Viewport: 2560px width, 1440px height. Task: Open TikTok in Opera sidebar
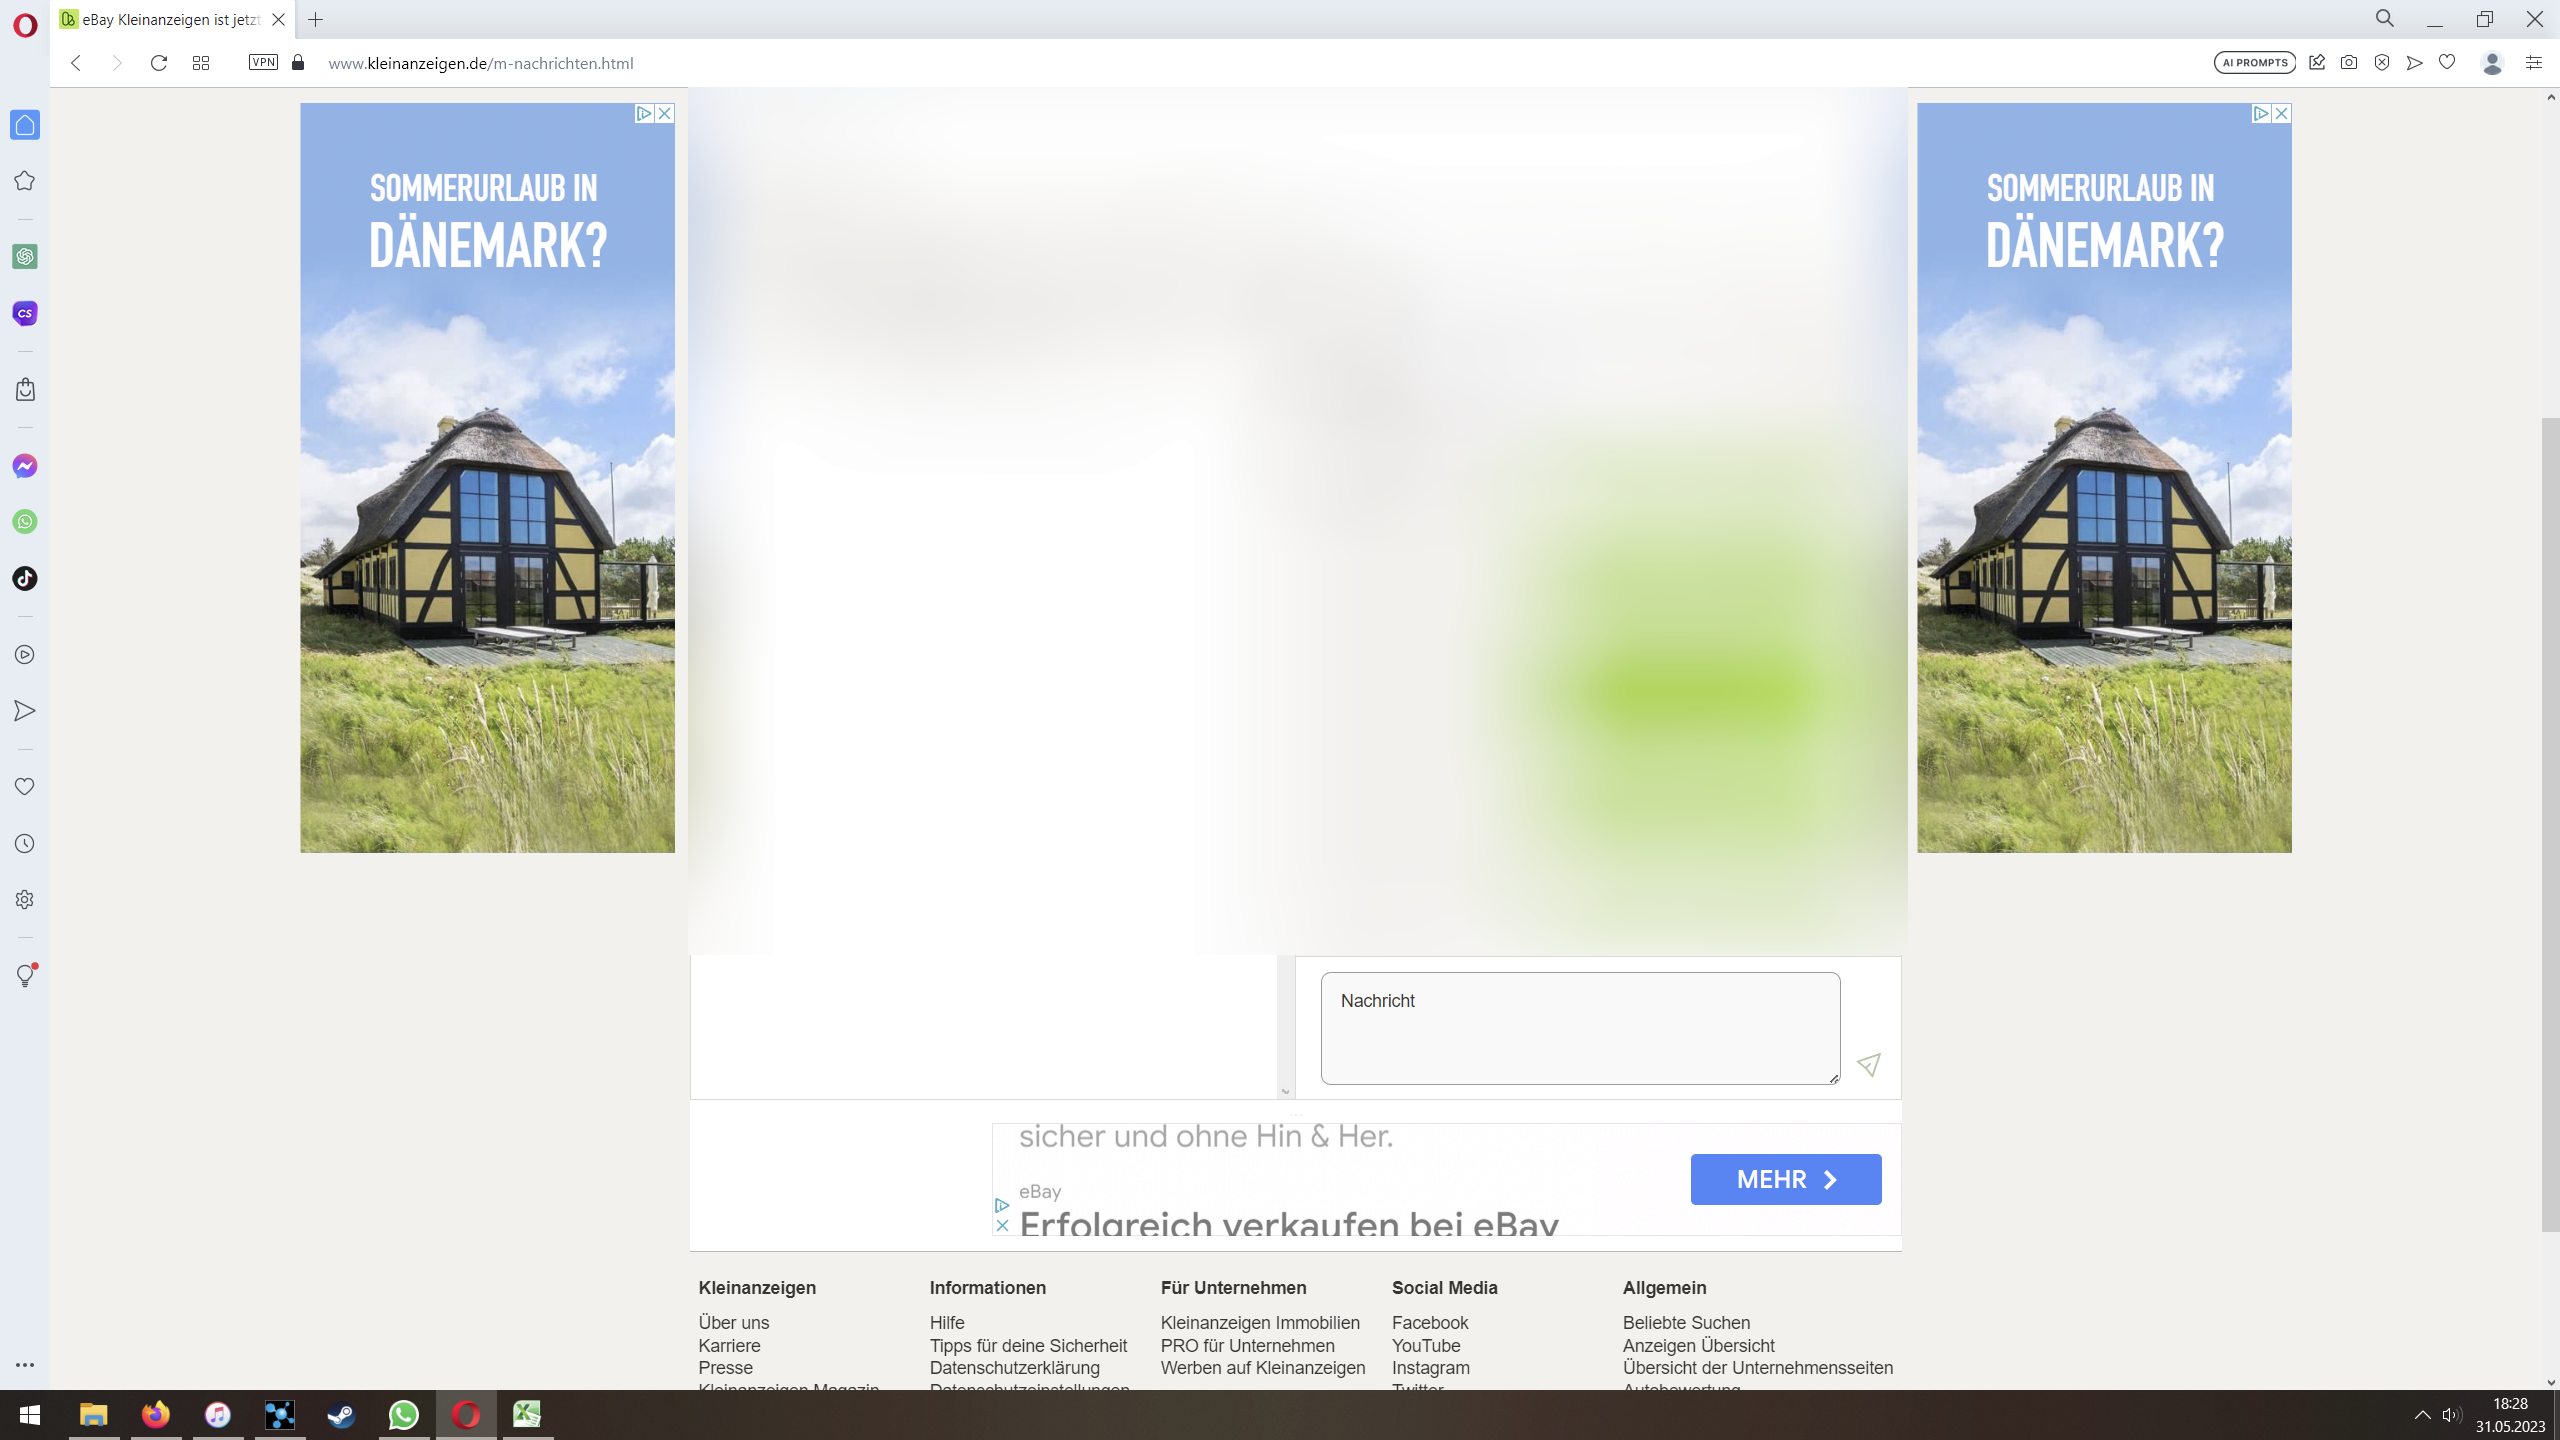25,578
